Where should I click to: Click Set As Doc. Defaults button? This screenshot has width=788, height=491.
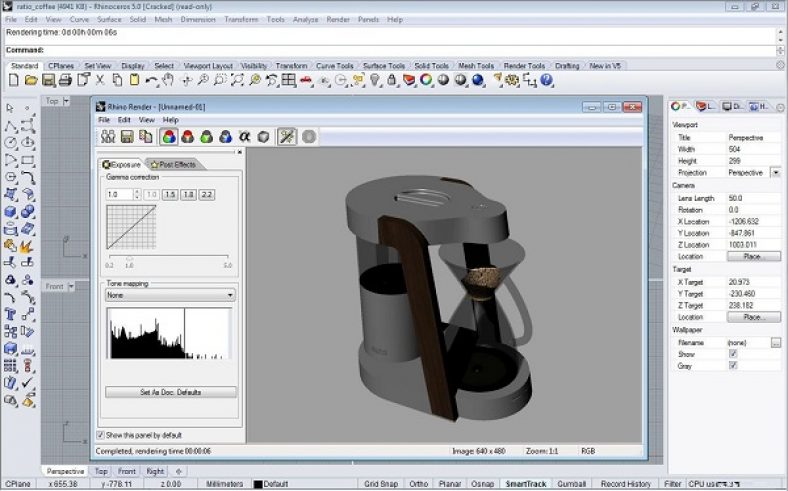coord(171,392)
